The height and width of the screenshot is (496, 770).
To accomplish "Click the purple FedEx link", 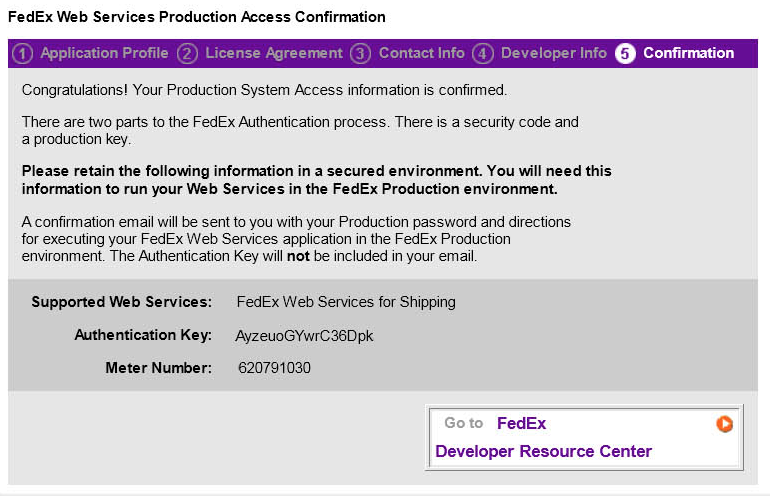I will (x=521, y=423).
